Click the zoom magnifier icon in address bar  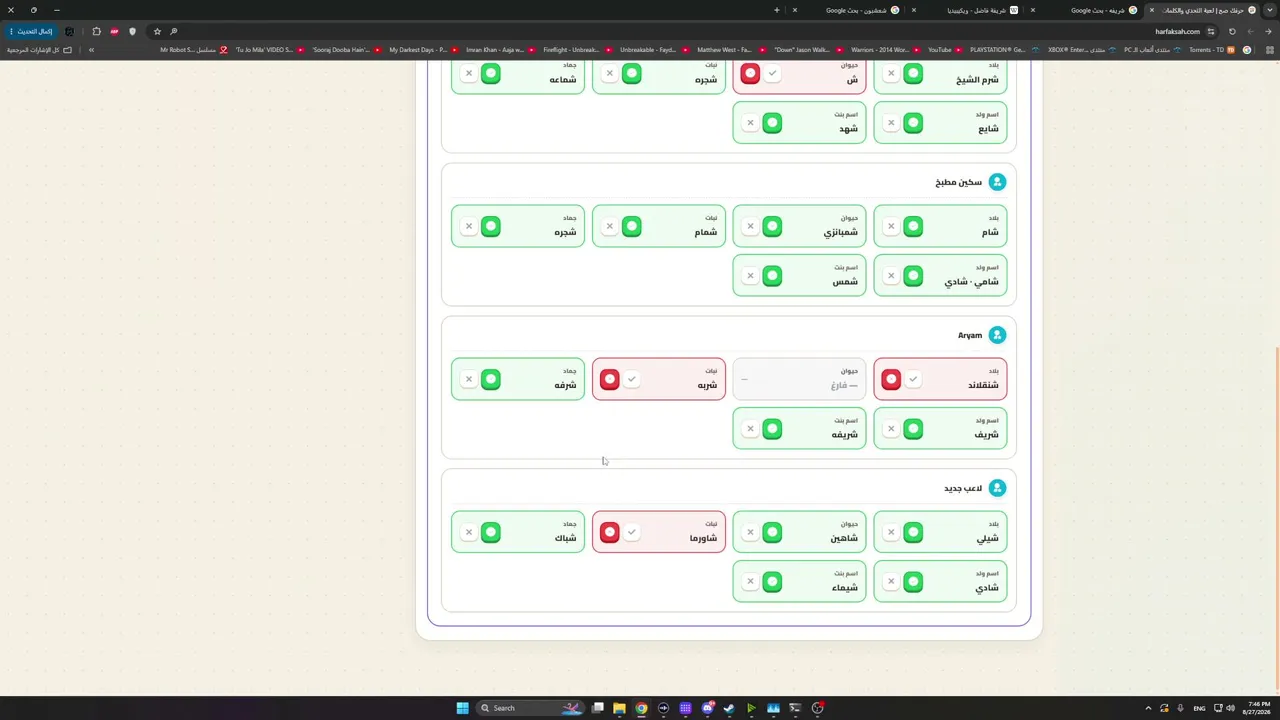pyautogui.click(x=174, y=31)
